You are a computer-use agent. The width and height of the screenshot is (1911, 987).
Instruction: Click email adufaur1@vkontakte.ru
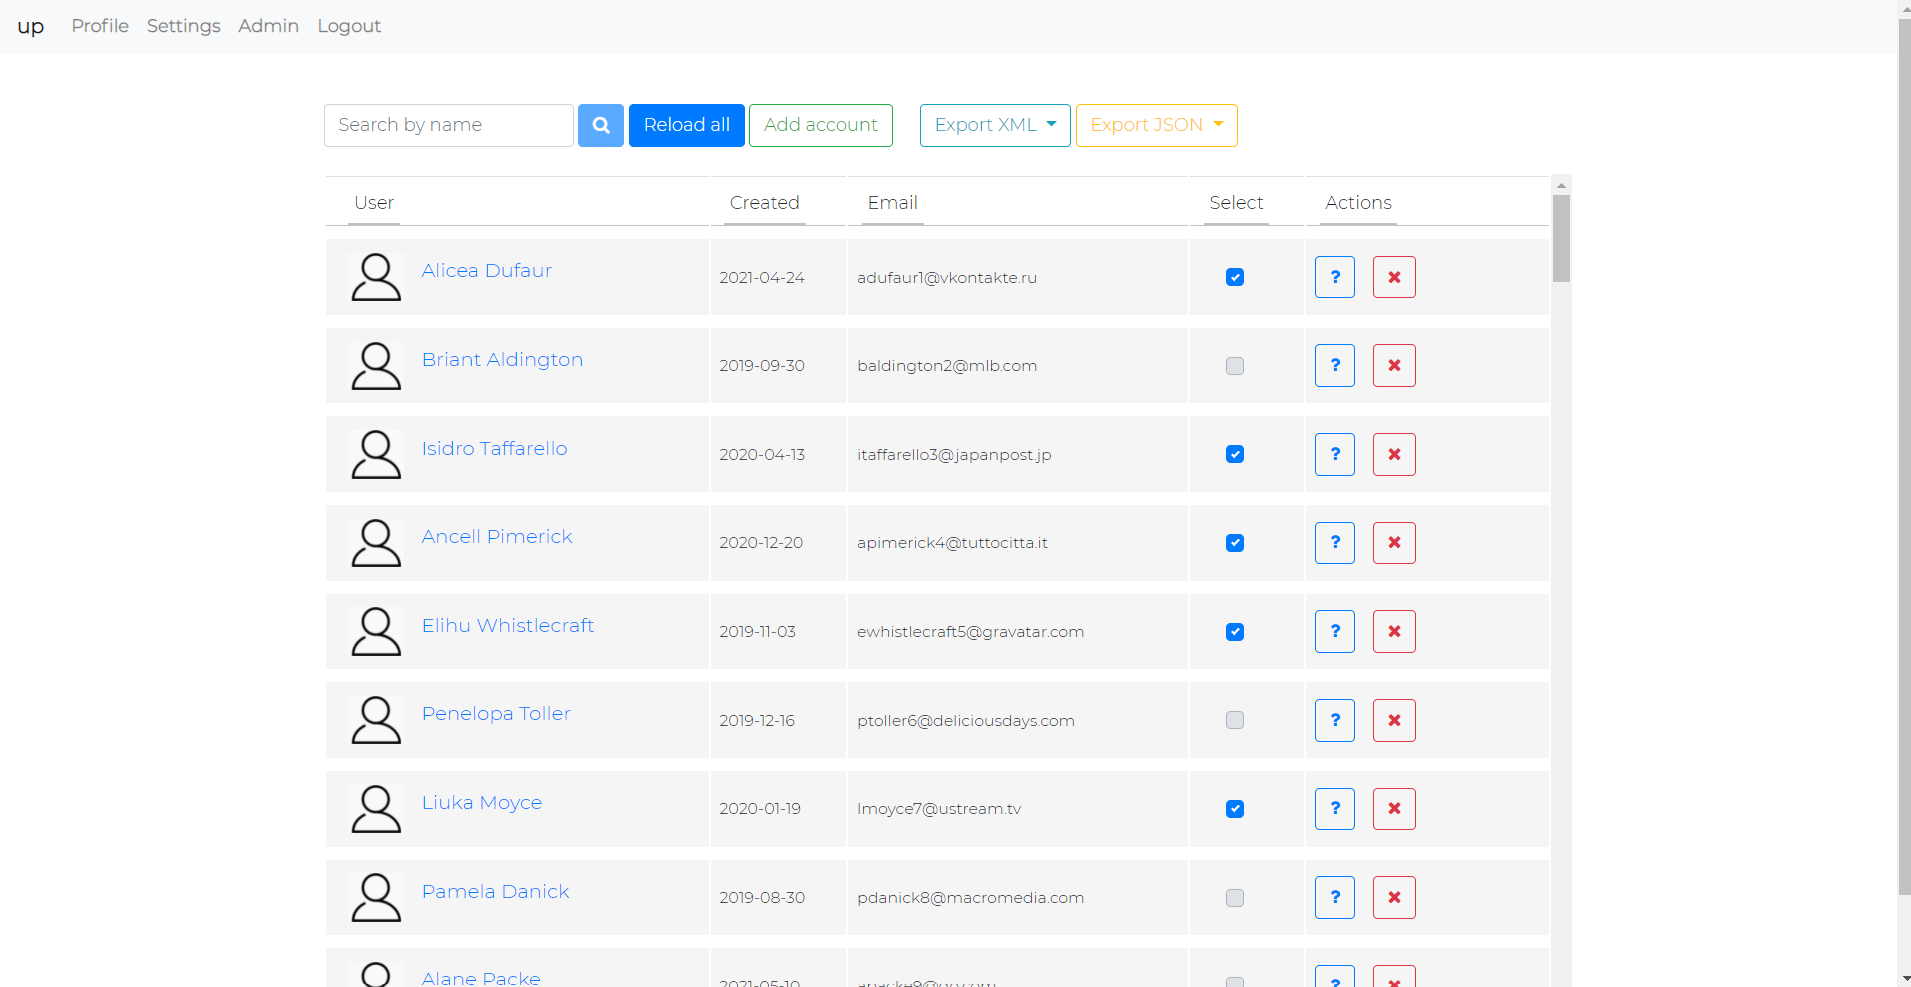[947, 278]
